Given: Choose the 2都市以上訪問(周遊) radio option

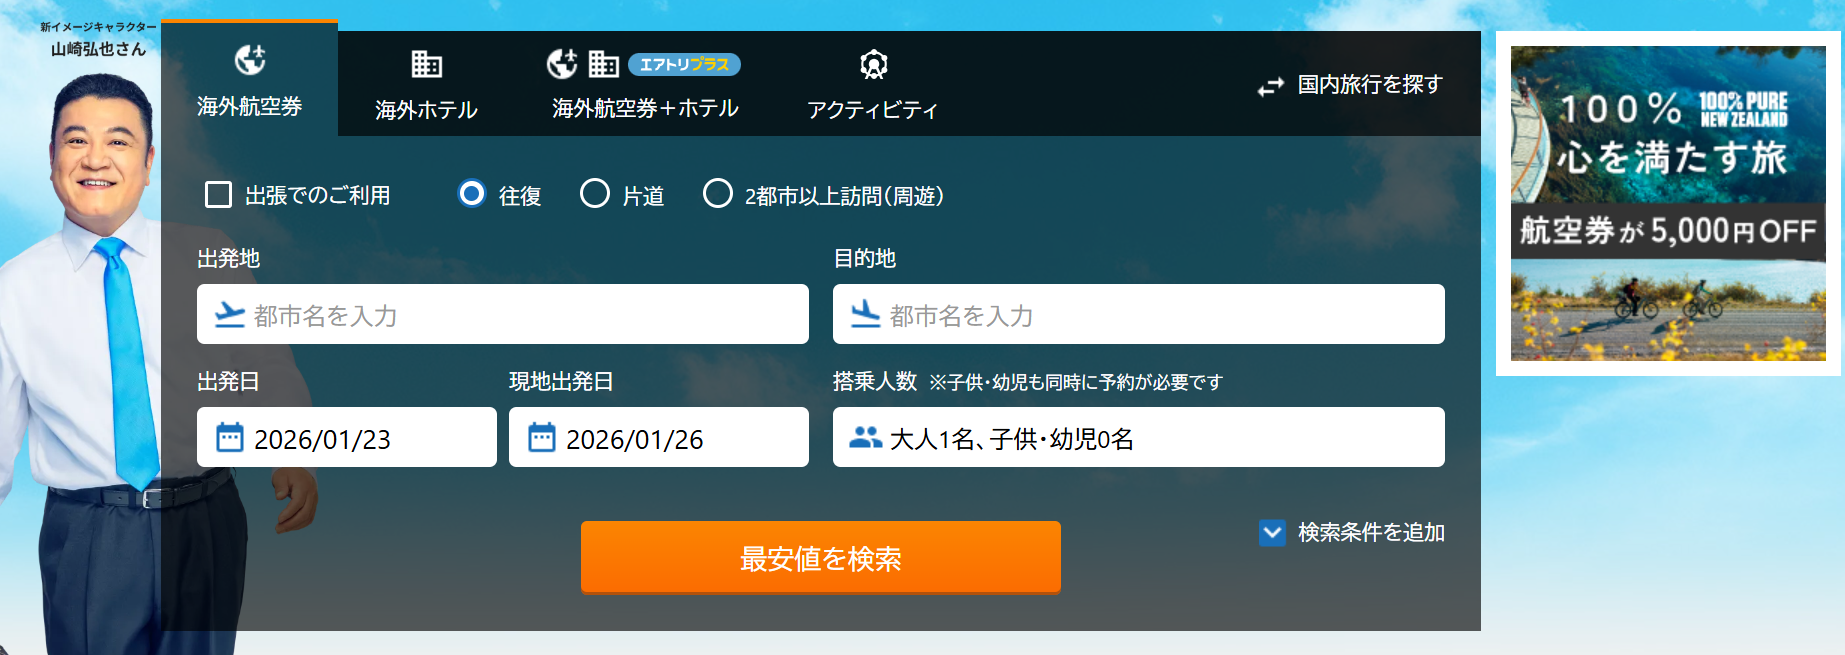Looking at the screenshot, I should coord(717,193).
